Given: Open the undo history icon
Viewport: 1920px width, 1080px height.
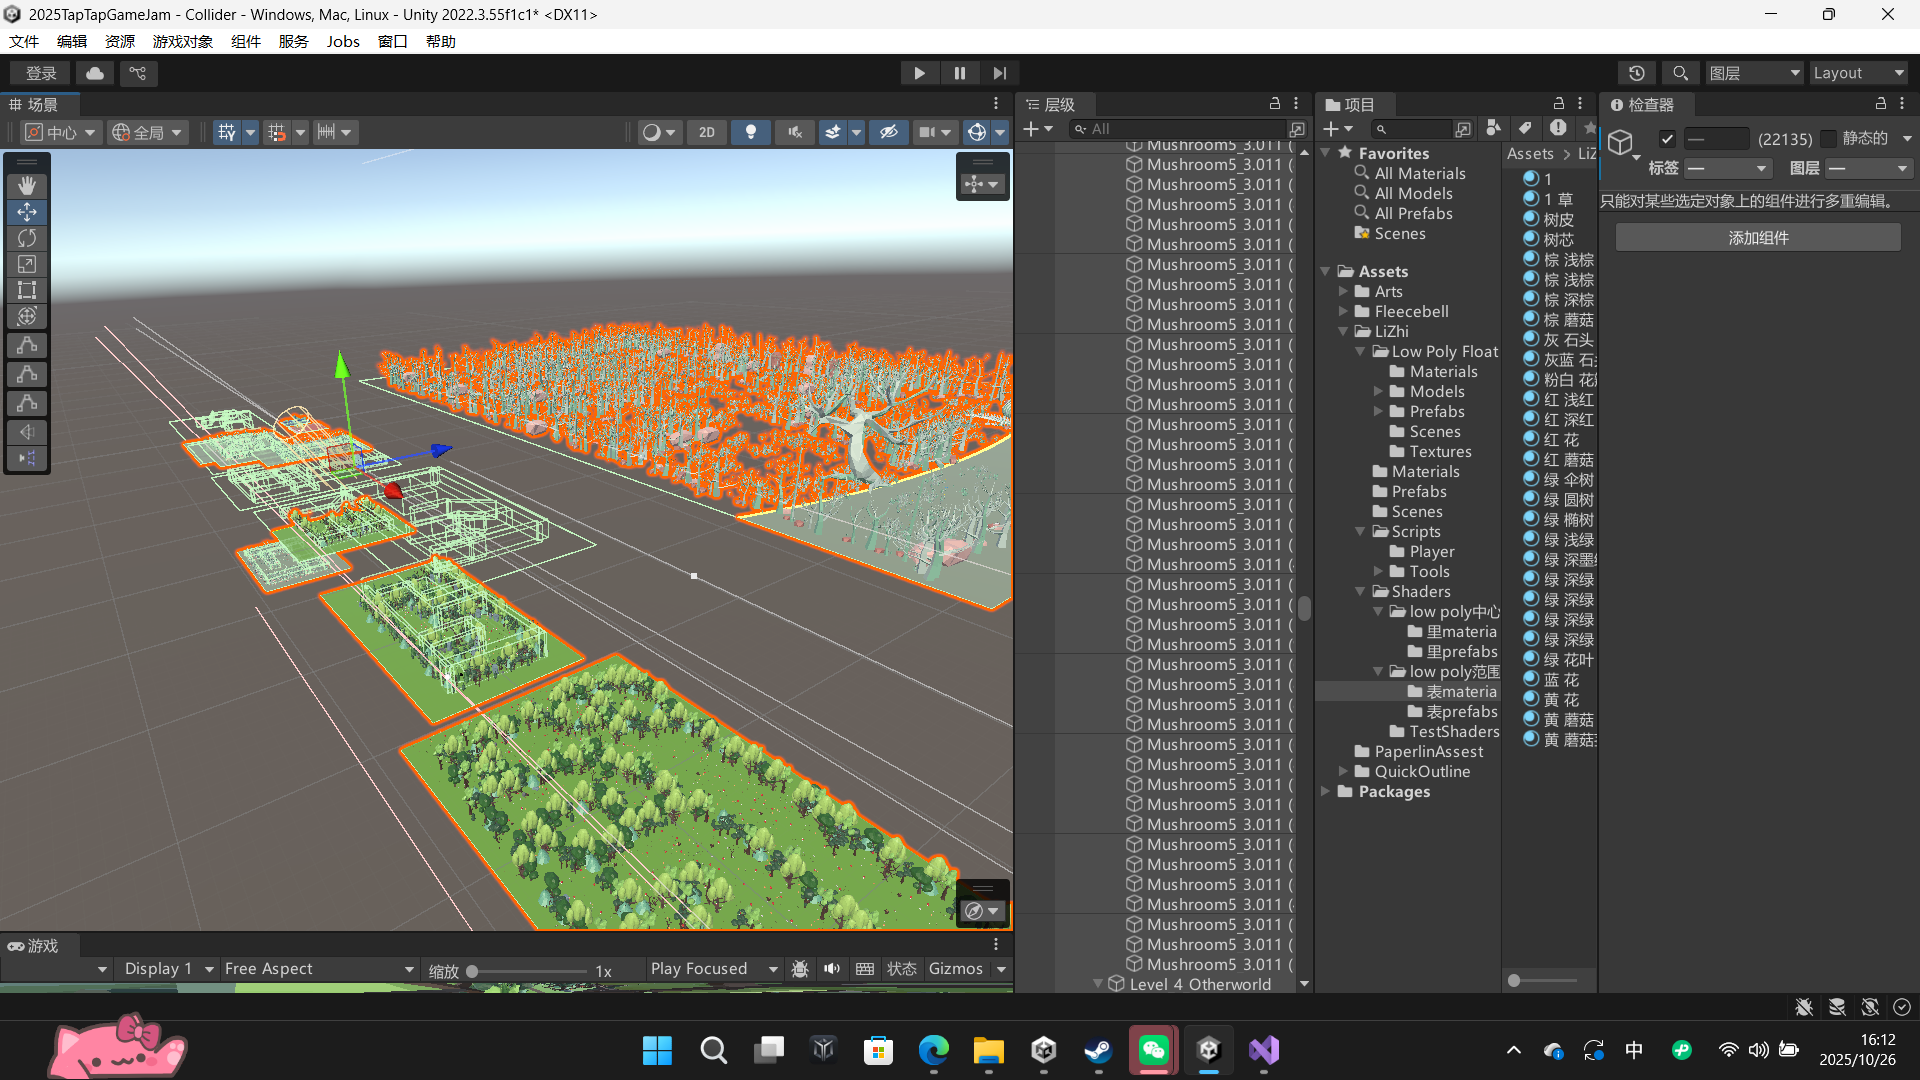Looking at the screenshot, I should (1636, 73).
